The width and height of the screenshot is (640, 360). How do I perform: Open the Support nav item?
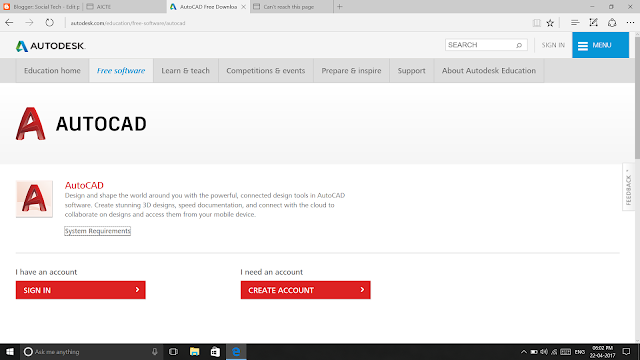point(411,71)
